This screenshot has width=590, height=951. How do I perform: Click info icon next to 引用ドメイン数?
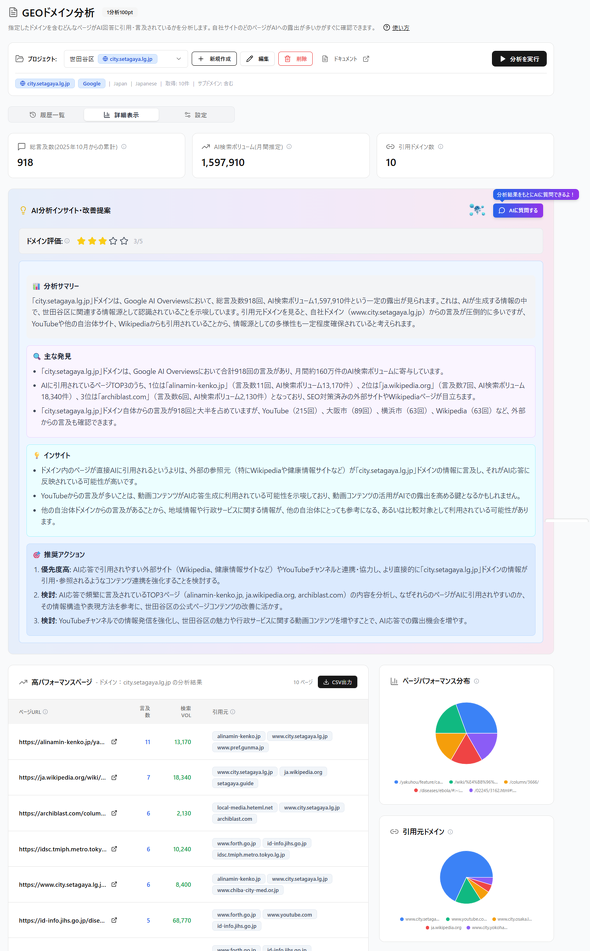[x=440, y=147]
